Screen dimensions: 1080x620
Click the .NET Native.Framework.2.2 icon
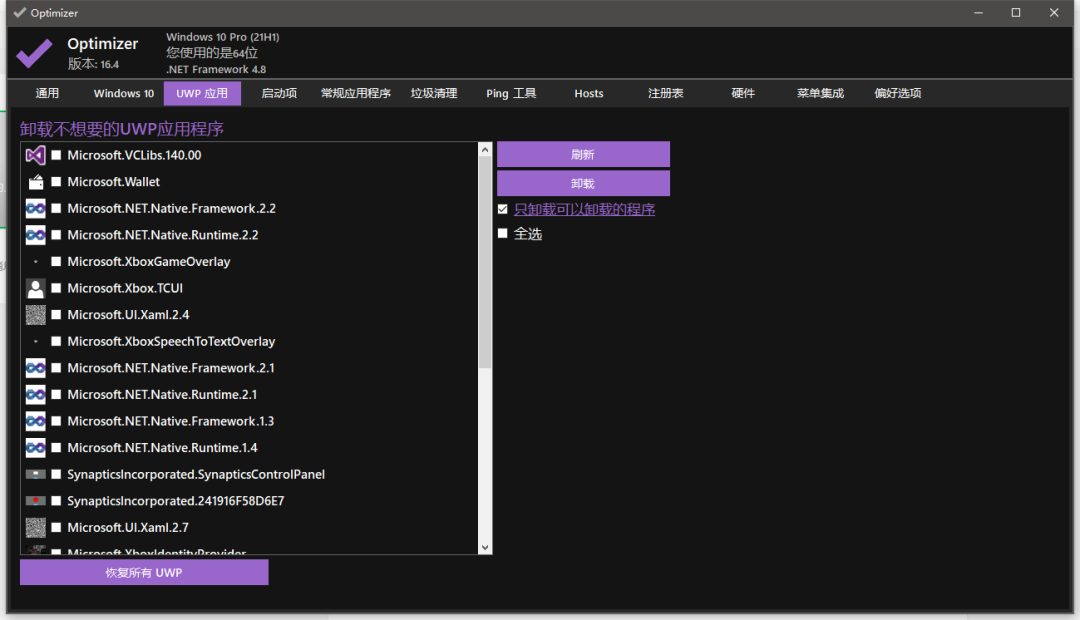(35, 208)
